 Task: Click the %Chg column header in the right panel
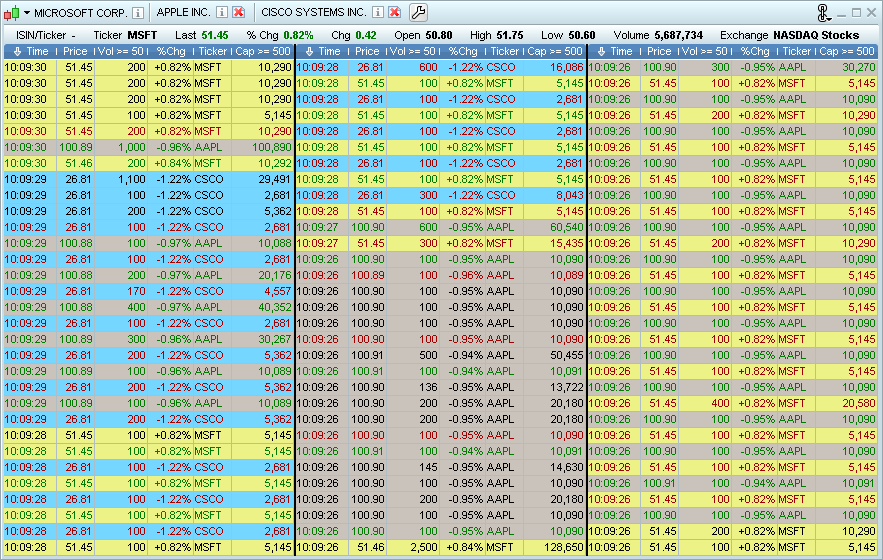[755, 51]
